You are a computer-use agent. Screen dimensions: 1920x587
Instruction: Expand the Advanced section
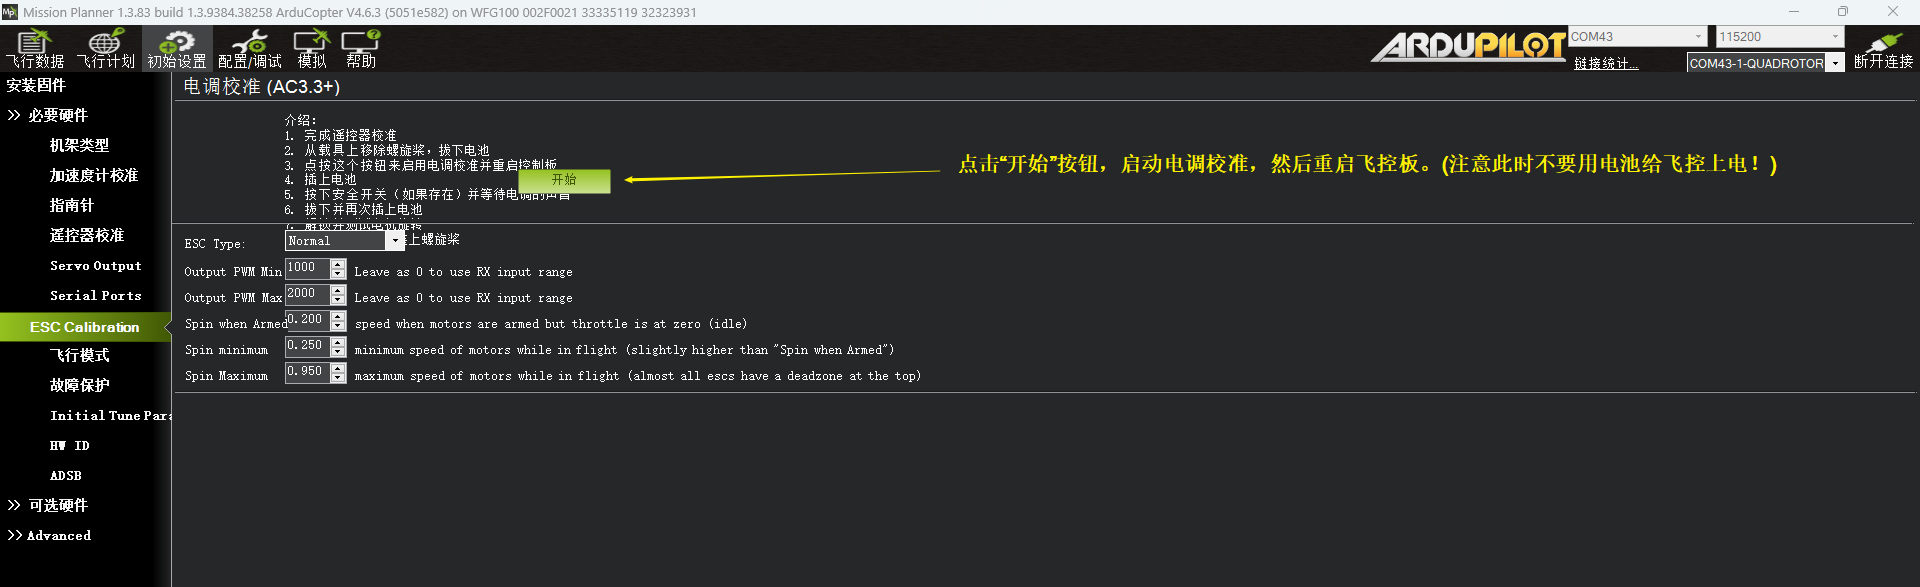click(50, 536)
